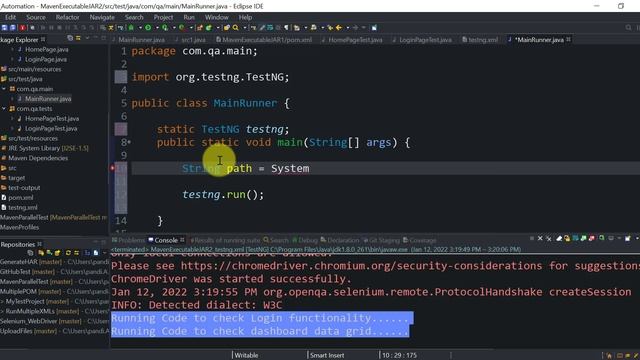Click the Writable status bar field

[x=247, y=355]
